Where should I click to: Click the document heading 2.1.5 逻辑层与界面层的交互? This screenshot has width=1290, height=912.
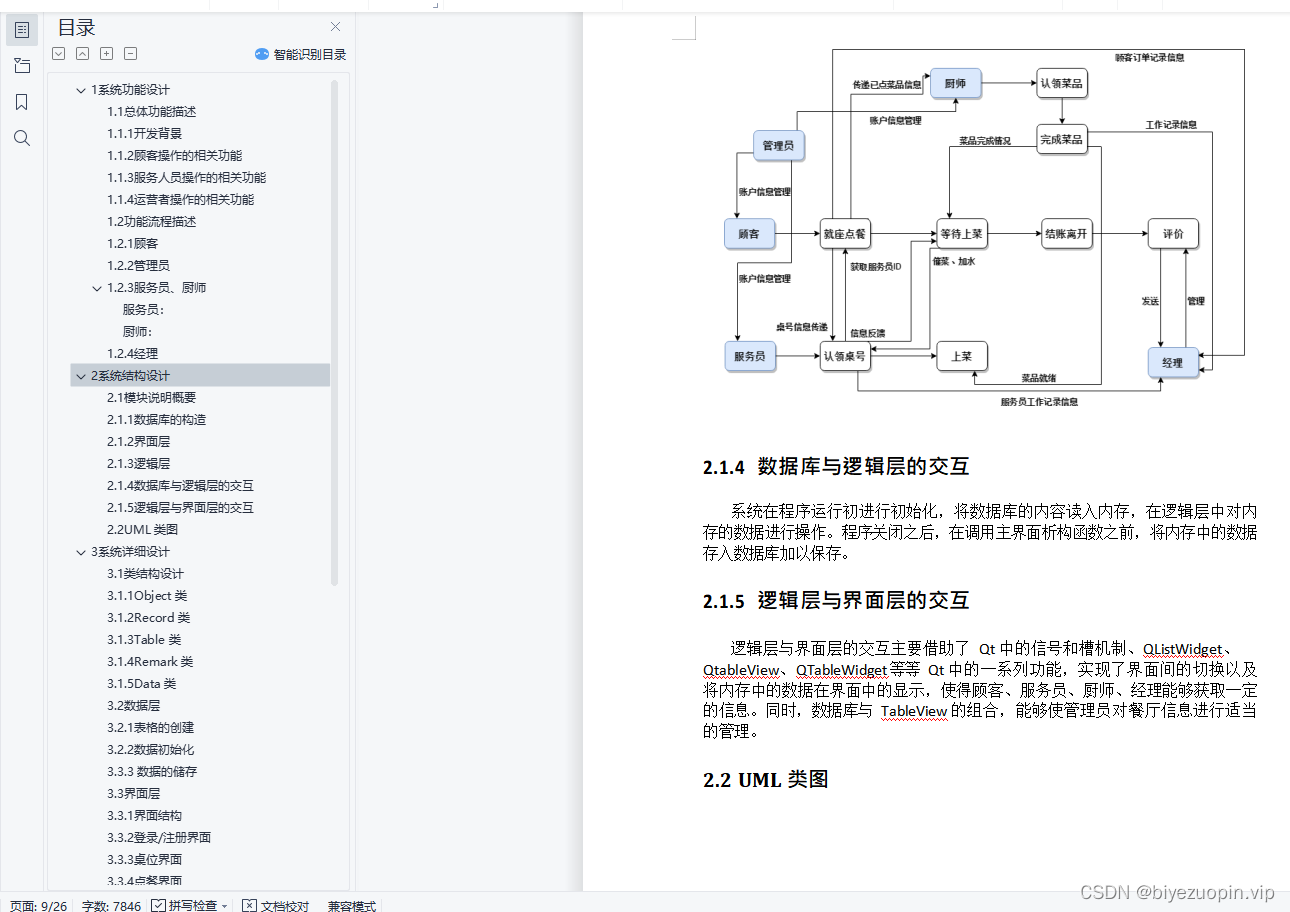[836, 601]
